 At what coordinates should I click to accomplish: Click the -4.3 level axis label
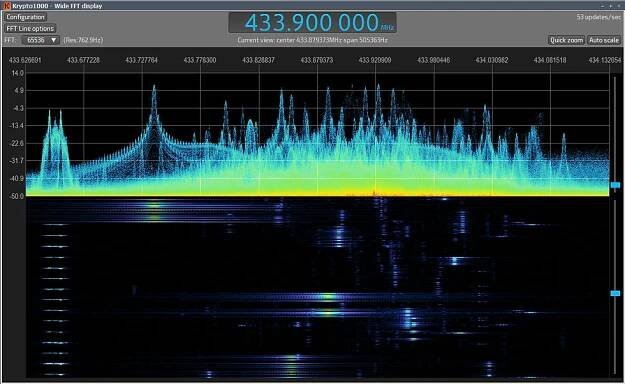18,108
